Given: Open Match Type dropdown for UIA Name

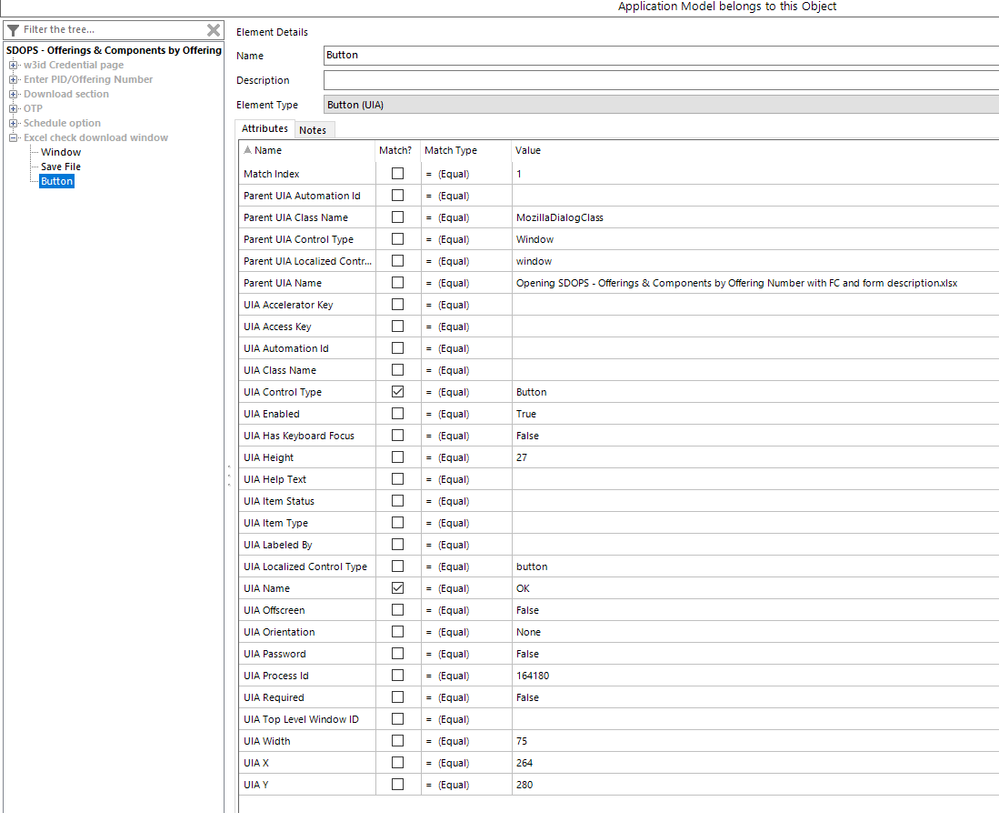Looking at the screenshot, I should pos(466,589).
